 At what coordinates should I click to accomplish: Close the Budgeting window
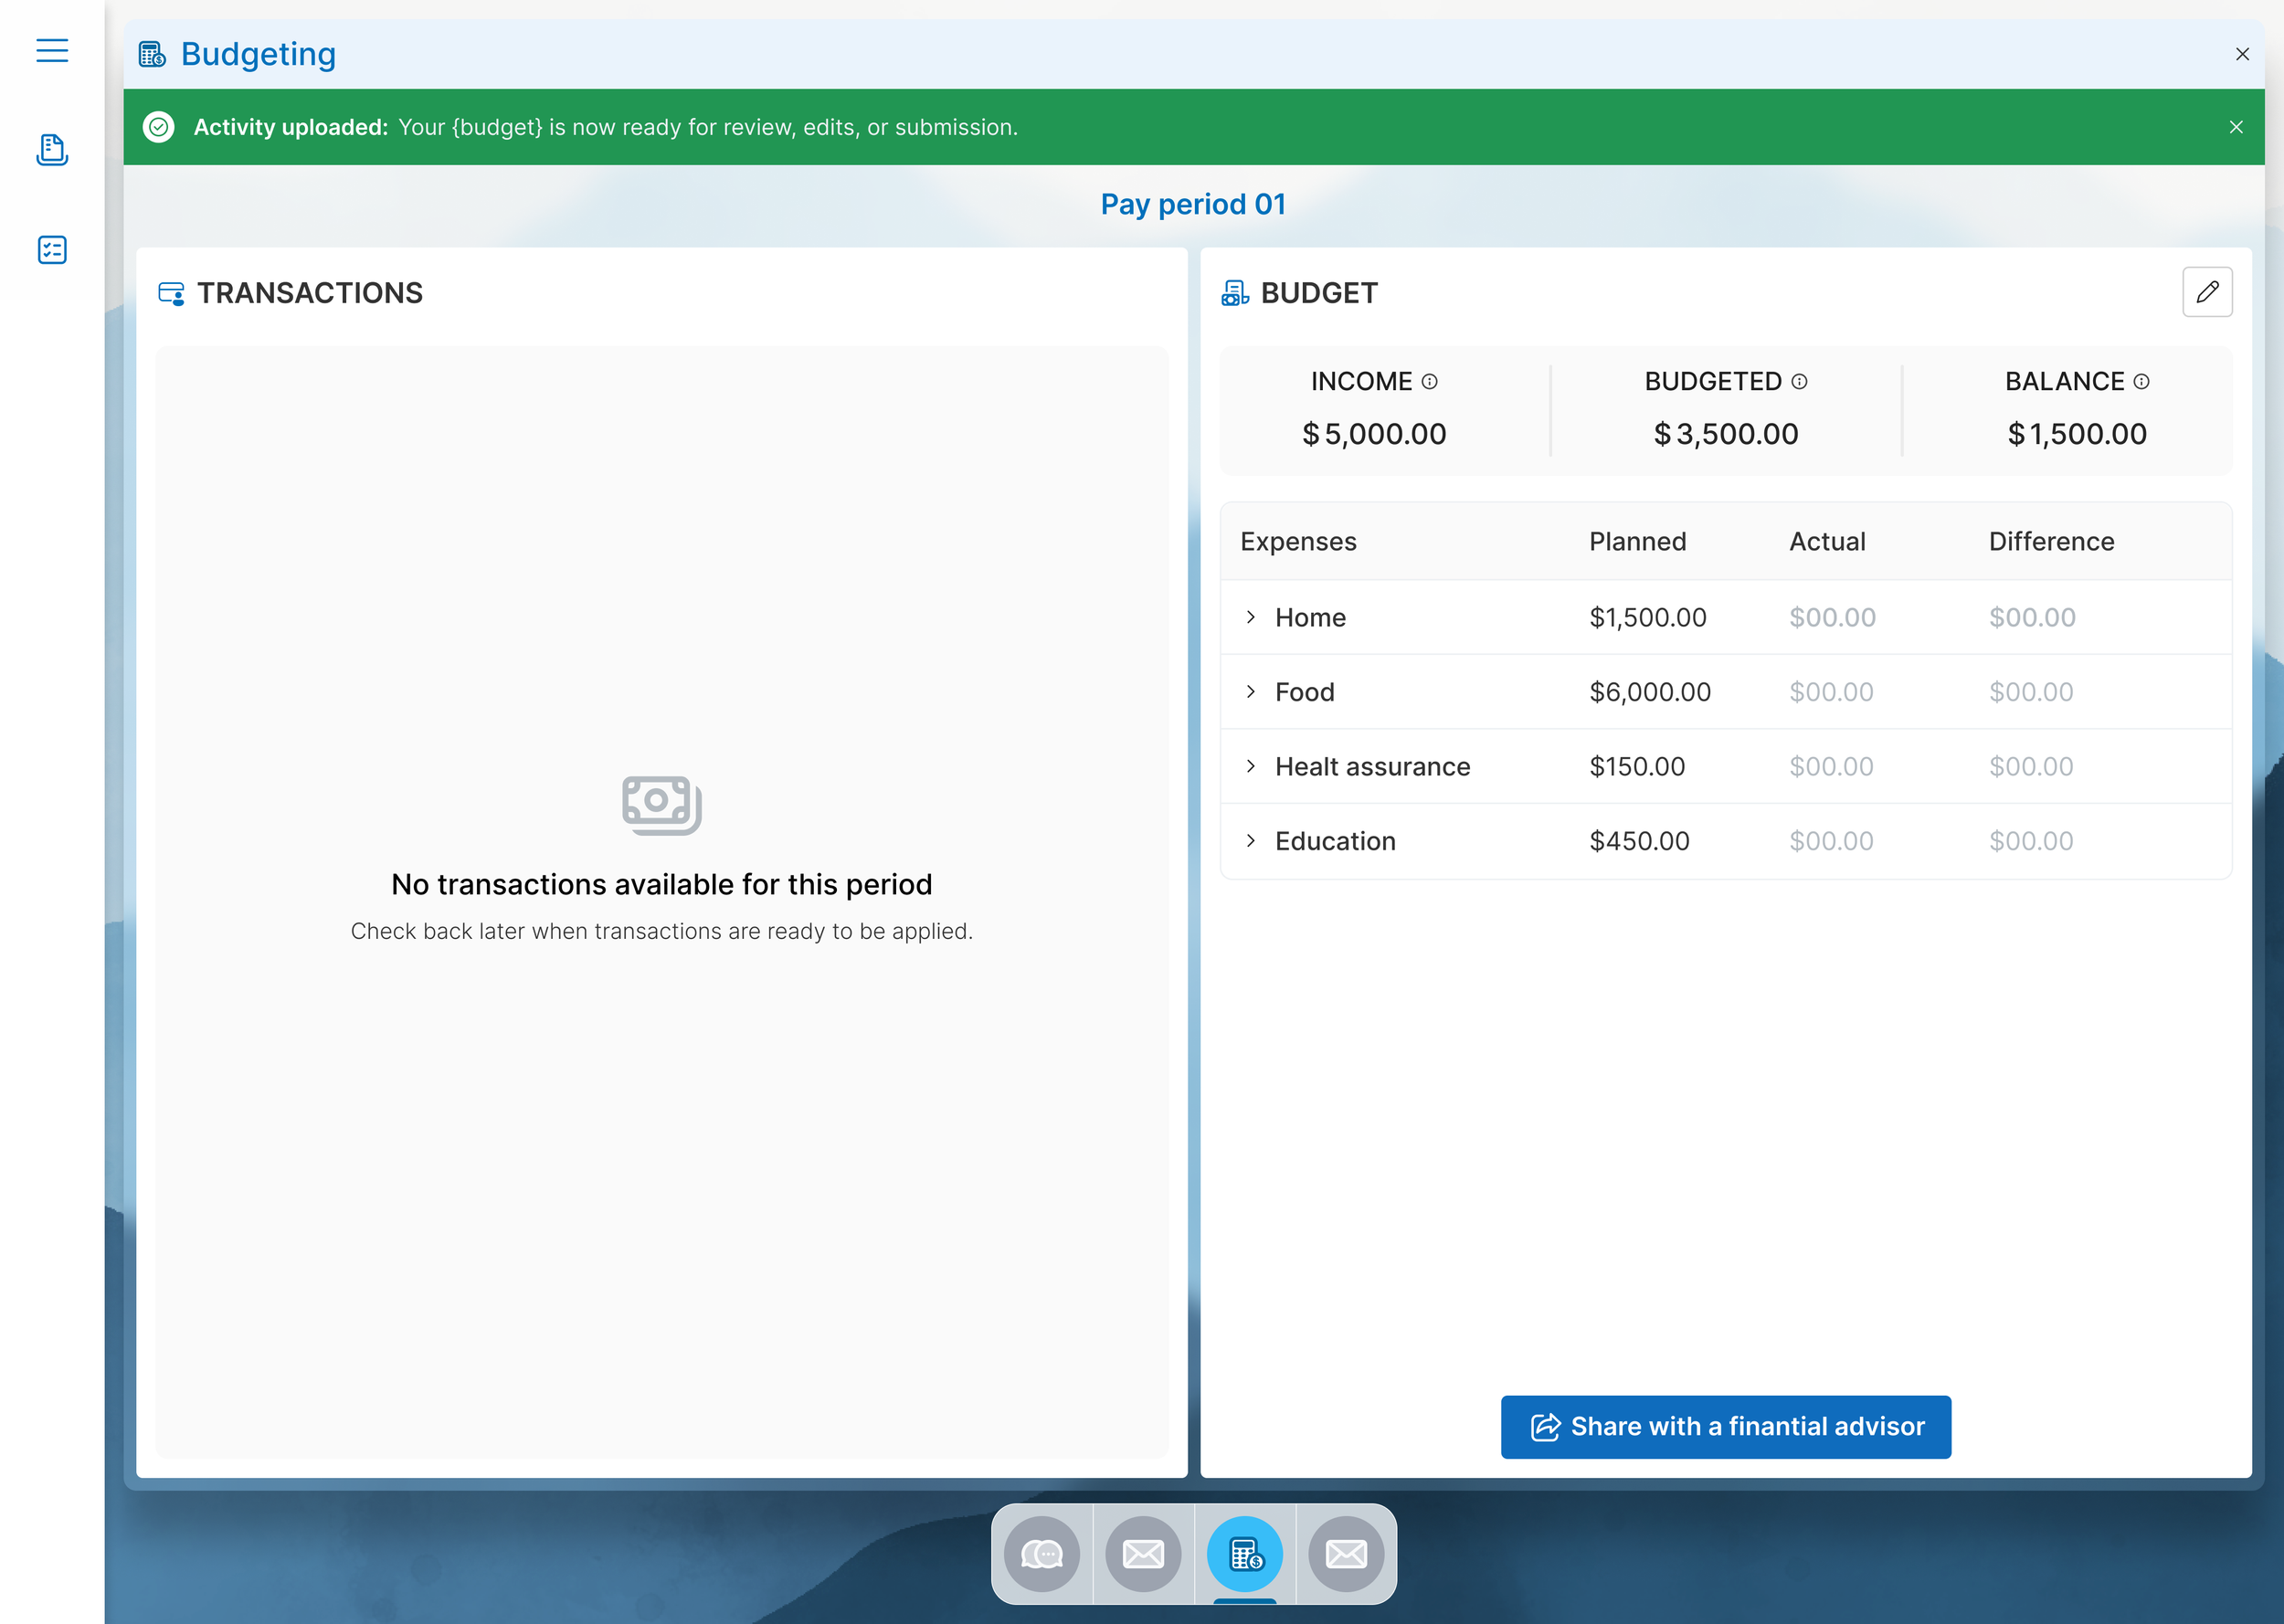[2242, 54]
